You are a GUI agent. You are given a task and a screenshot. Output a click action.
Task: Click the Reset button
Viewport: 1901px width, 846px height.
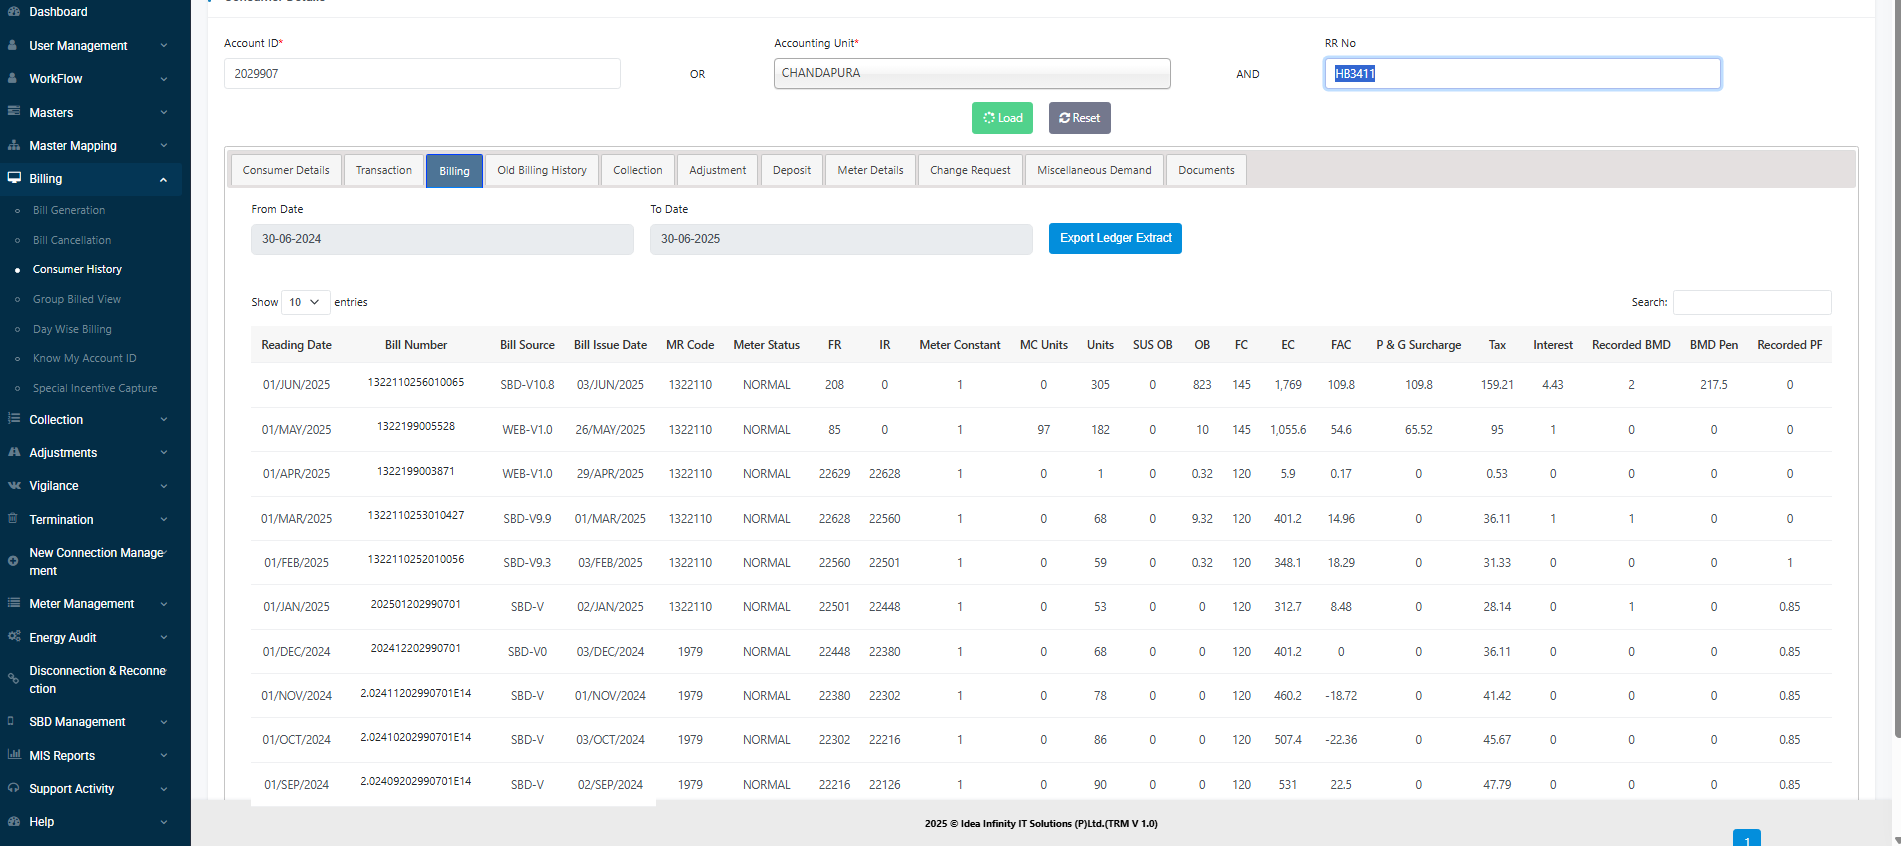(x=1080, y=118)
